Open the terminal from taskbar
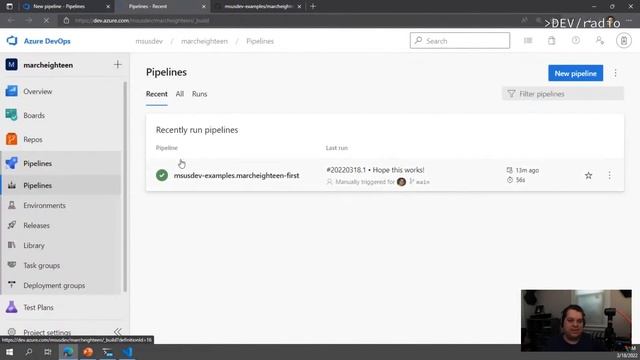This screenshot has width=640, height=360. [107, 352]
